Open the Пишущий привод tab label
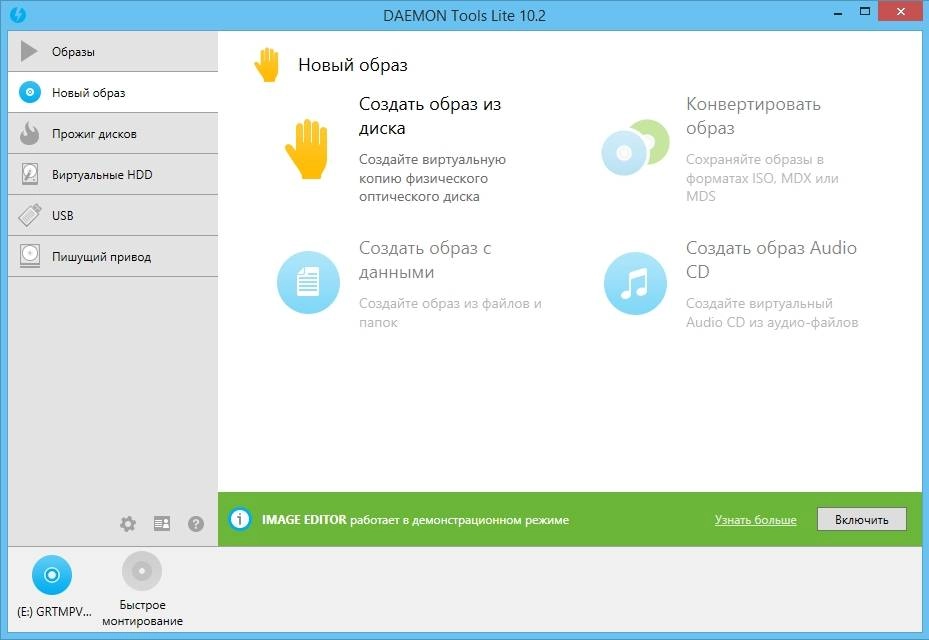Viewport: 929px width, 640px height. tap(101, 257)
